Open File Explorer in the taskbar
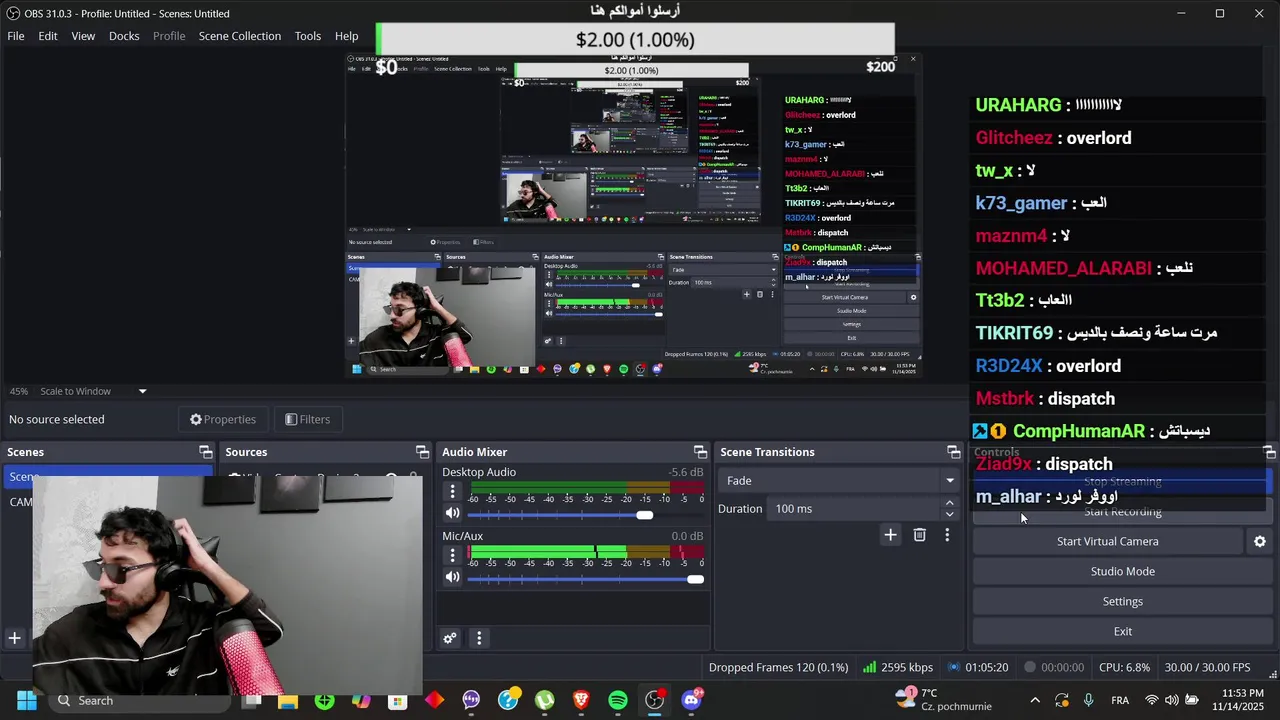1280x720 pixels. 288,700
